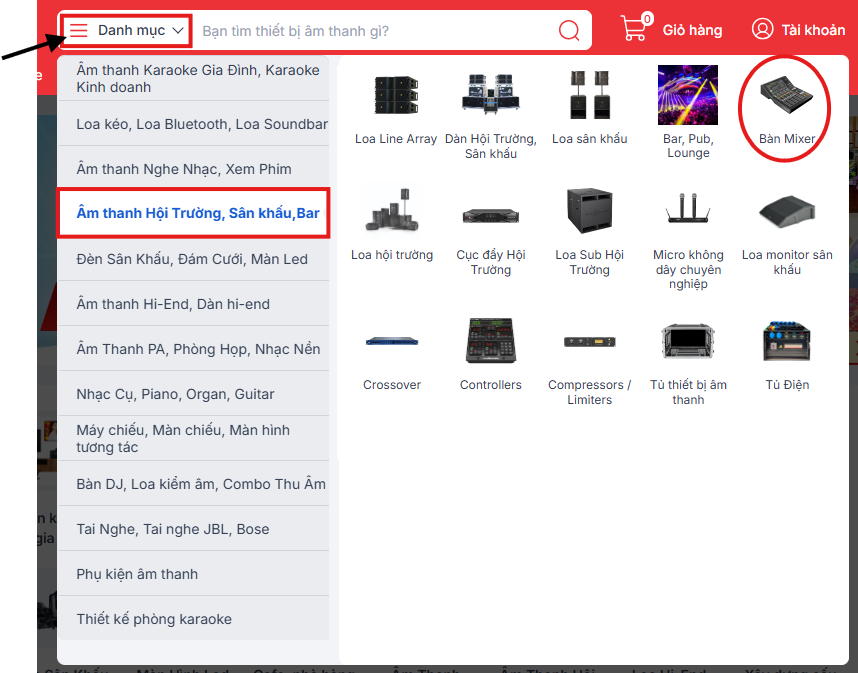Click the Thiết kế phòng karaoke link

pyautogui.click(x=154, y=619)
